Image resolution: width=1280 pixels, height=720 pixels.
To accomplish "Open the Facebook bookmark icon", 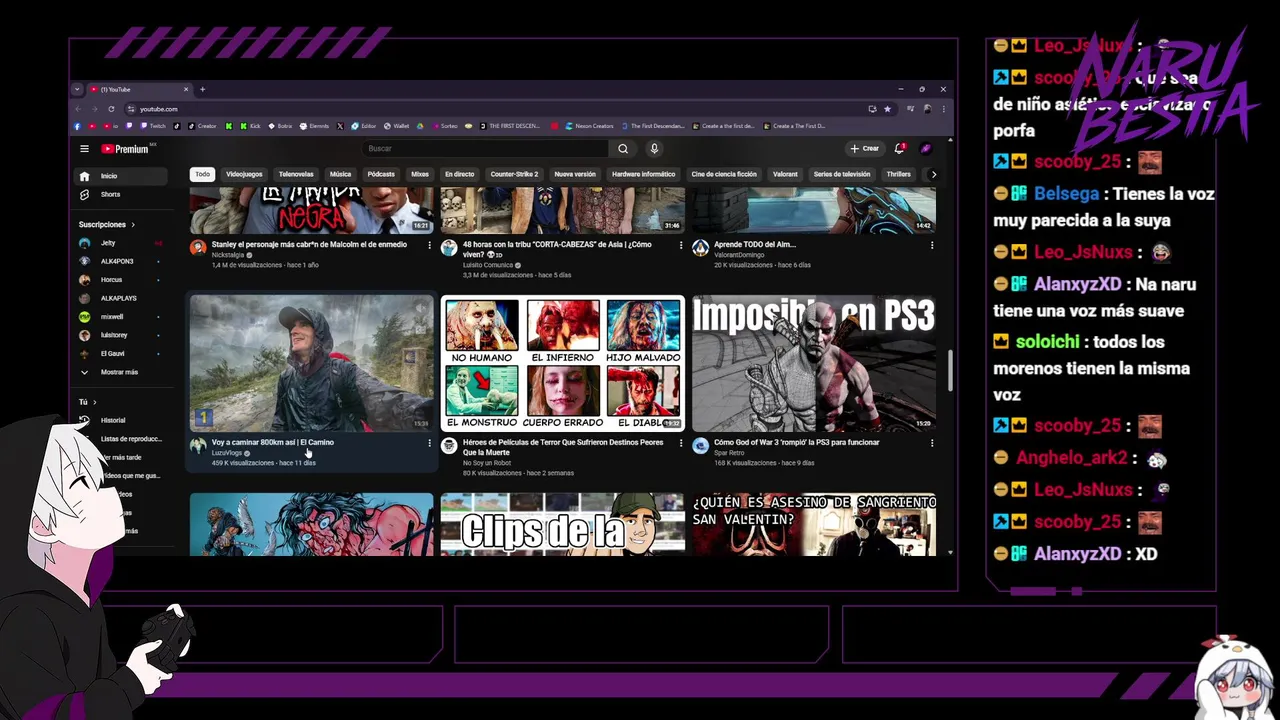I will (x=78, y=126).
